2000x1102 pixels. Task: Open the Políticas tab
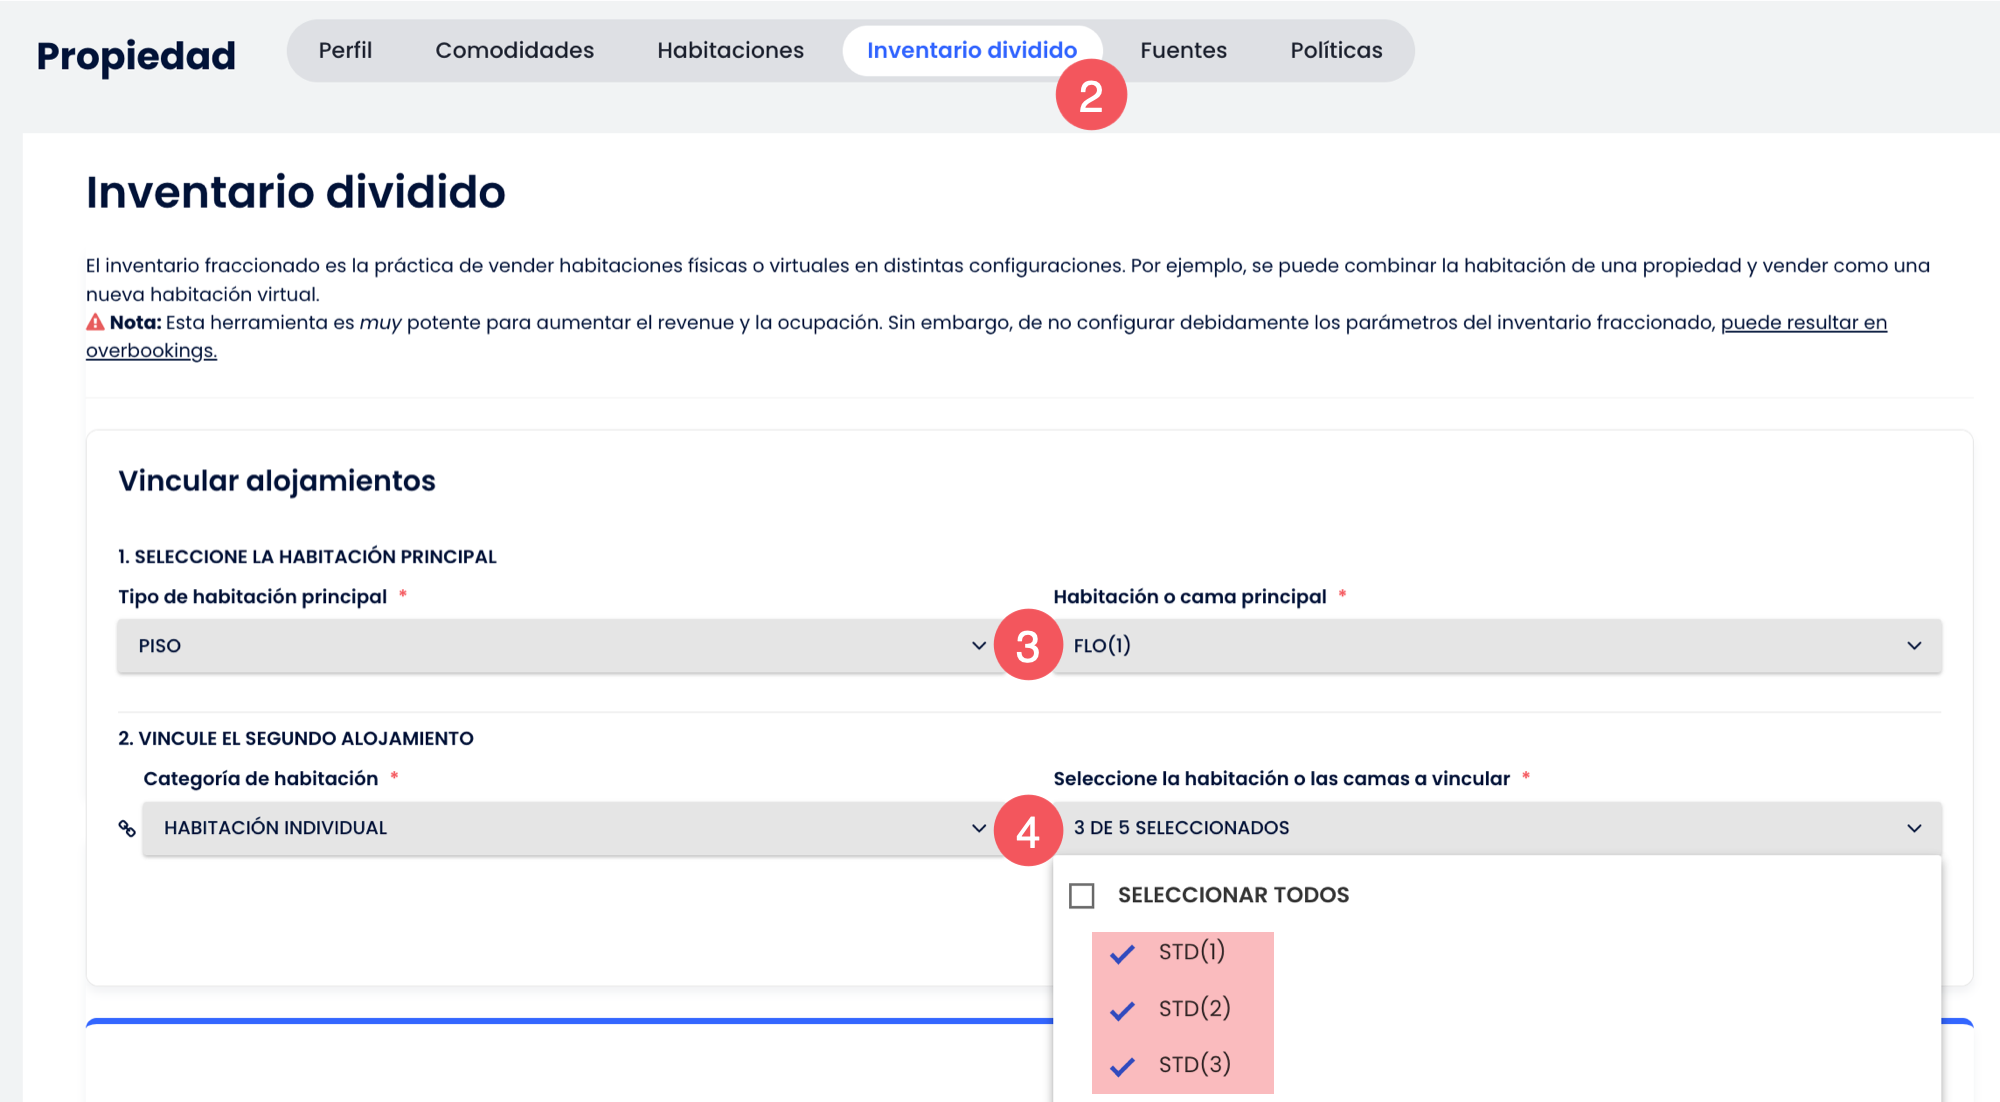[1336, 50]
